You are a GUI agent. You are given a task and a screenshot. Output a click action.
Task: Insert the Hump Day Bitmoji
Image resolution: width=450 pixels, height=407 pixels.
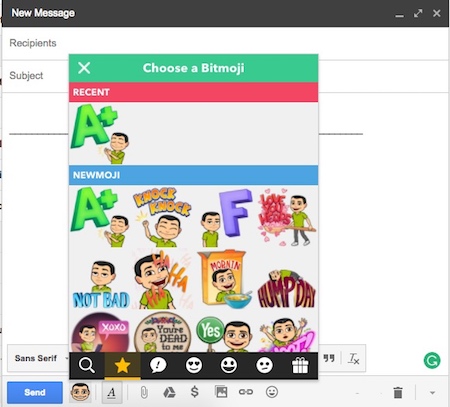(x=287, y=288)
